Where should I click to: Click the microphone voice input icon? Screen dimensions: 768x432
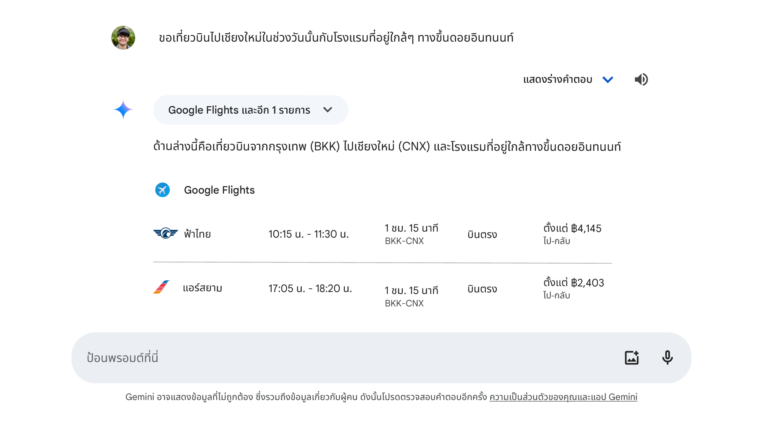coord(667,358)
